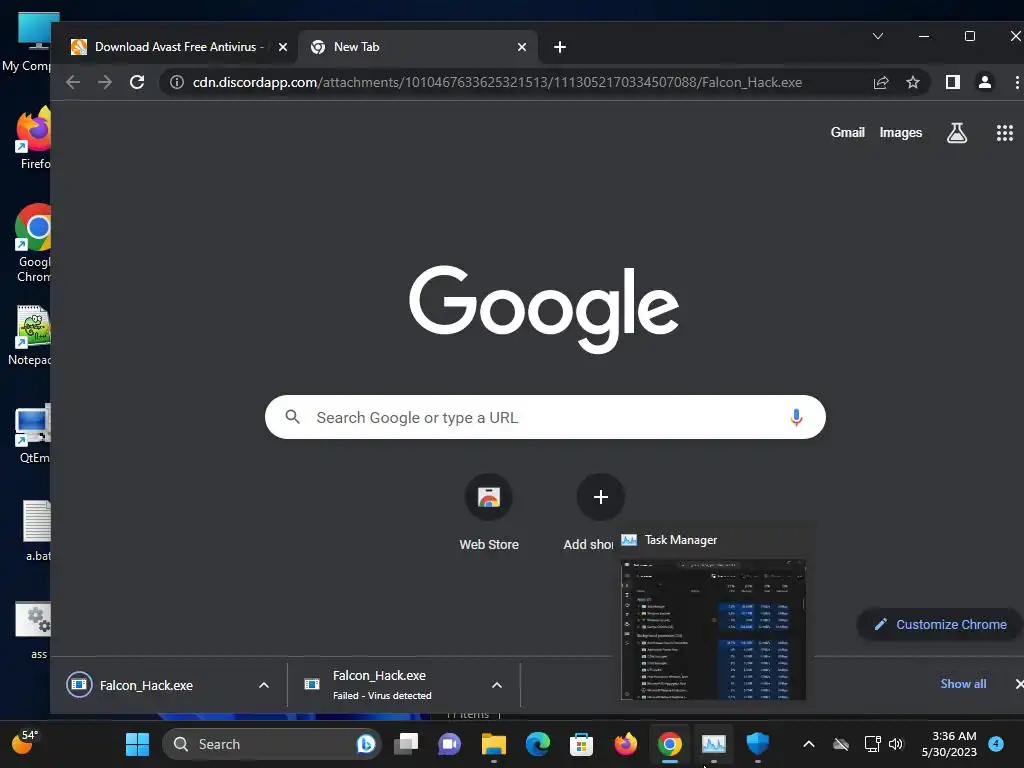Image resolution: width=1024 pixels, height=768 pixels.
Task: Open Chat app on taskbar
Action: (x=449, y=744)
